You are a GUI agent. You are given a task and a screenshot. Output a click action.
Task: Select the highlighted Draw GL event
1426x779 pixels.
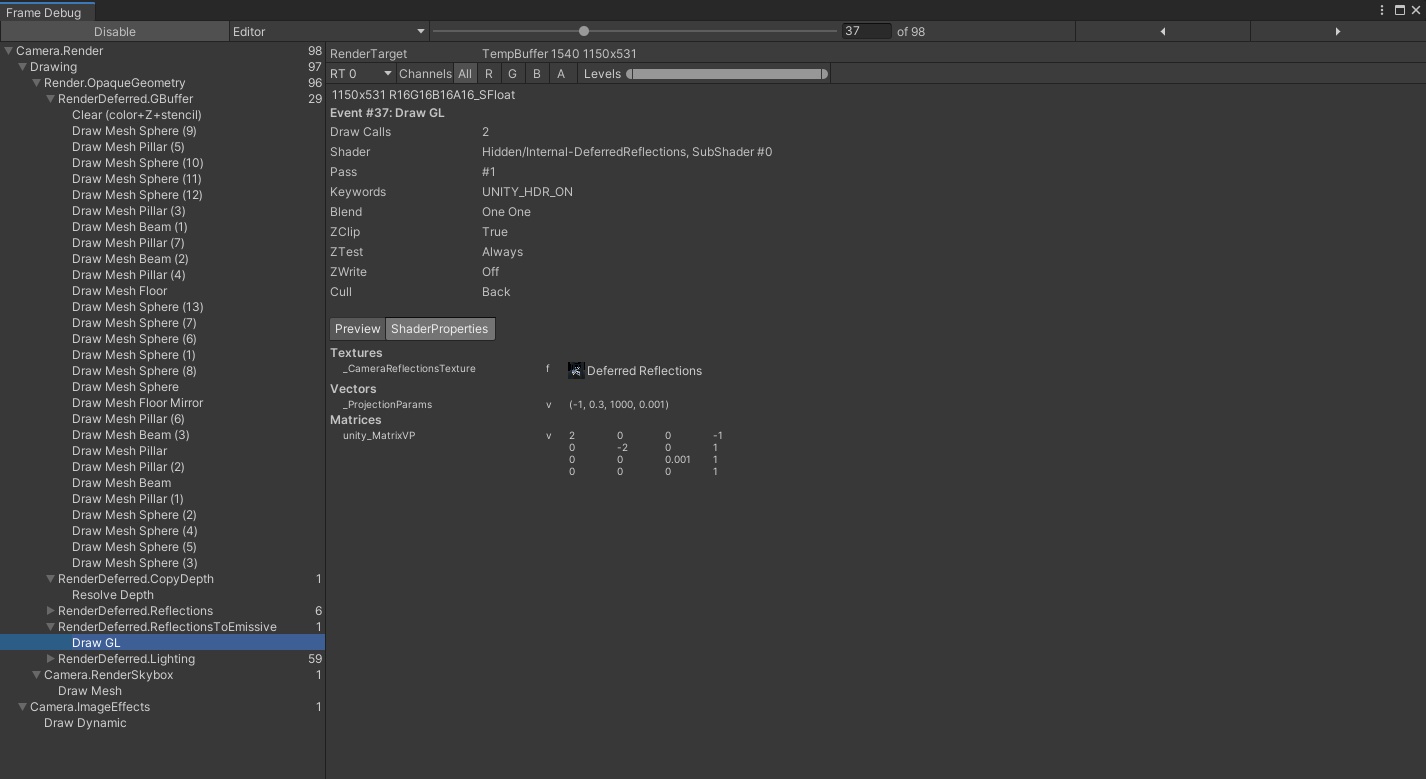pyautogui.click(x=162, y=643)
